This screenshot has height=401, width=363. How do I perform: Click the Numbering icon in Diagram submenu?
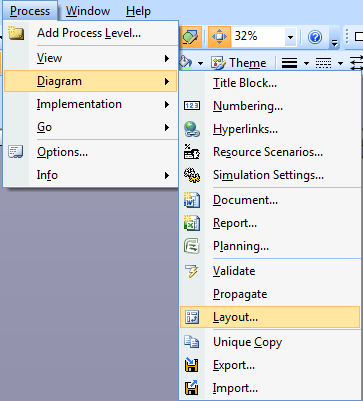coord(192,106)
